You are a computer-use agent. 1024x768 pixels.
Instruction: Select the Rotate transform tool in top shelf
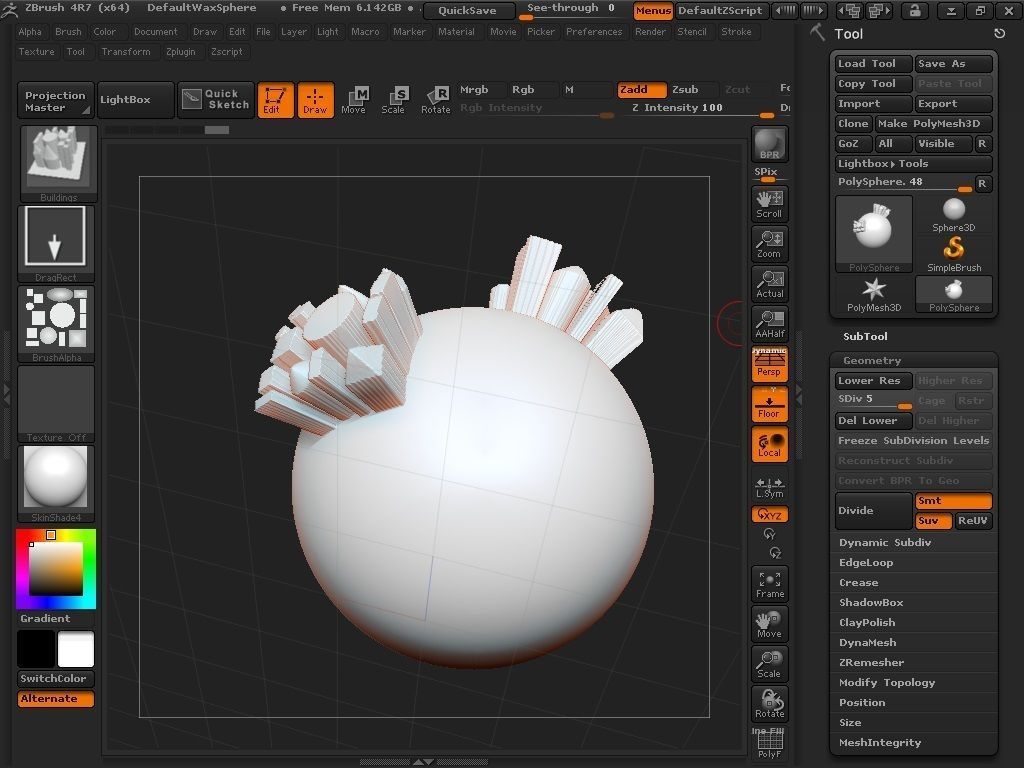tap(435, 100)
